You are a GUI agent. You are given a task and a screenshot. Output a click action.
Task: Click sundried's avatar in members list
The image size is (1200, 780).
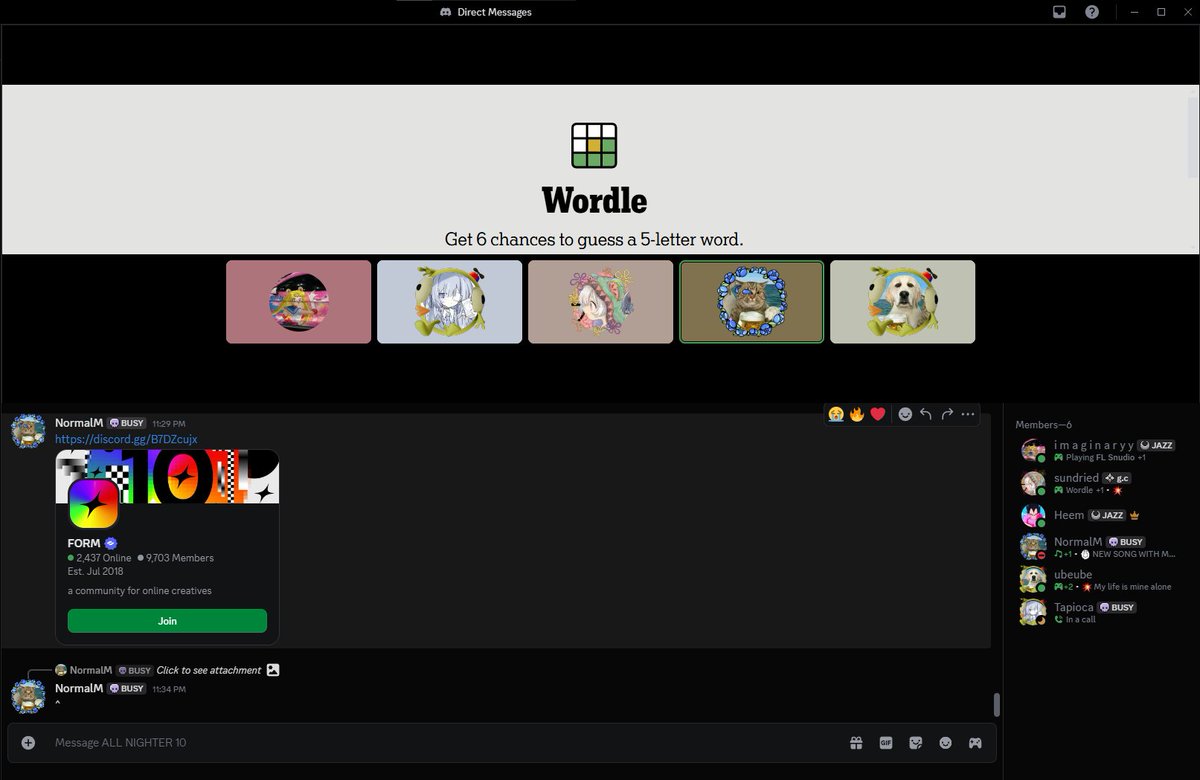click(1033, 483)
